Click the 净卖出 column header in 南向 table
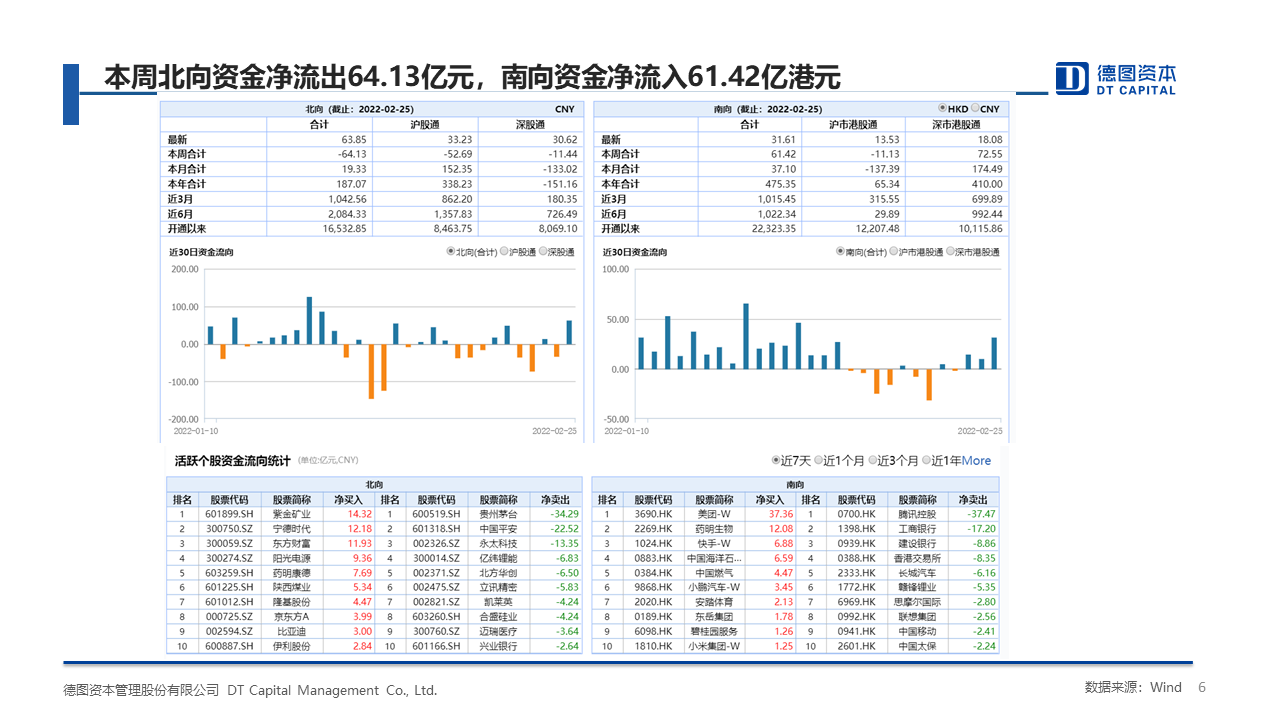Screen dimensions: 1280x720 pyautogui.click(x=974, y=500)
